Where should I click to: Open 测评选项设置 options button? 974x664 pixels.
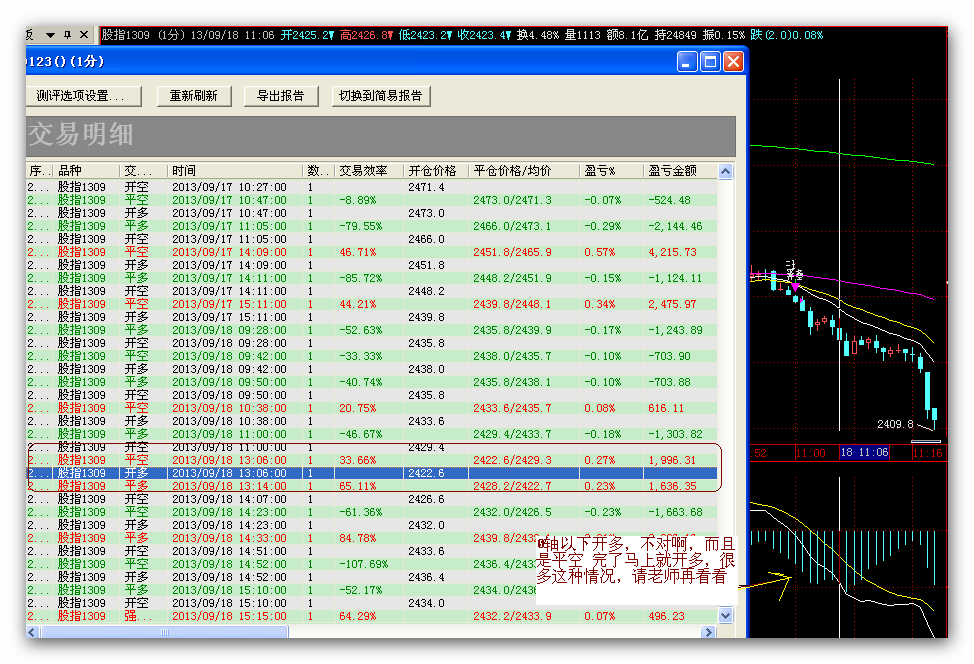[x=83, y=96]
